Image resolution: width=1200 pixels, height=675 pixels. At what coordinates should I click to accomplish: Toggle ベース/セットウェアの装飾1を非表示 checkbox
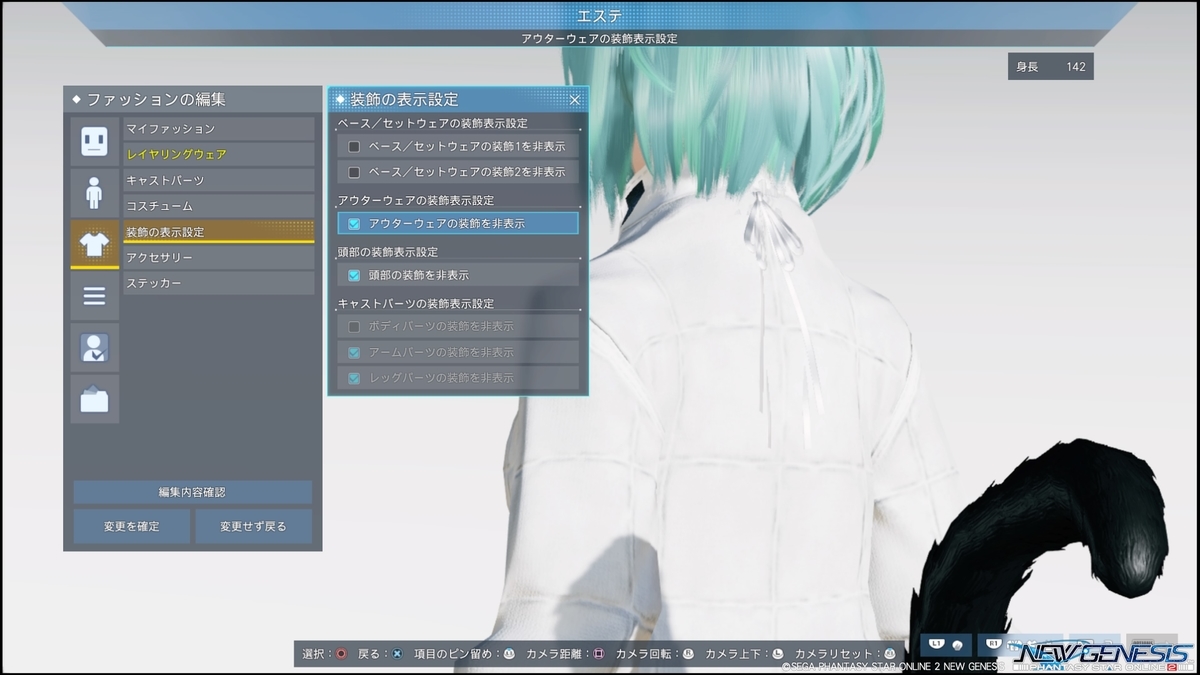point(354,146)
